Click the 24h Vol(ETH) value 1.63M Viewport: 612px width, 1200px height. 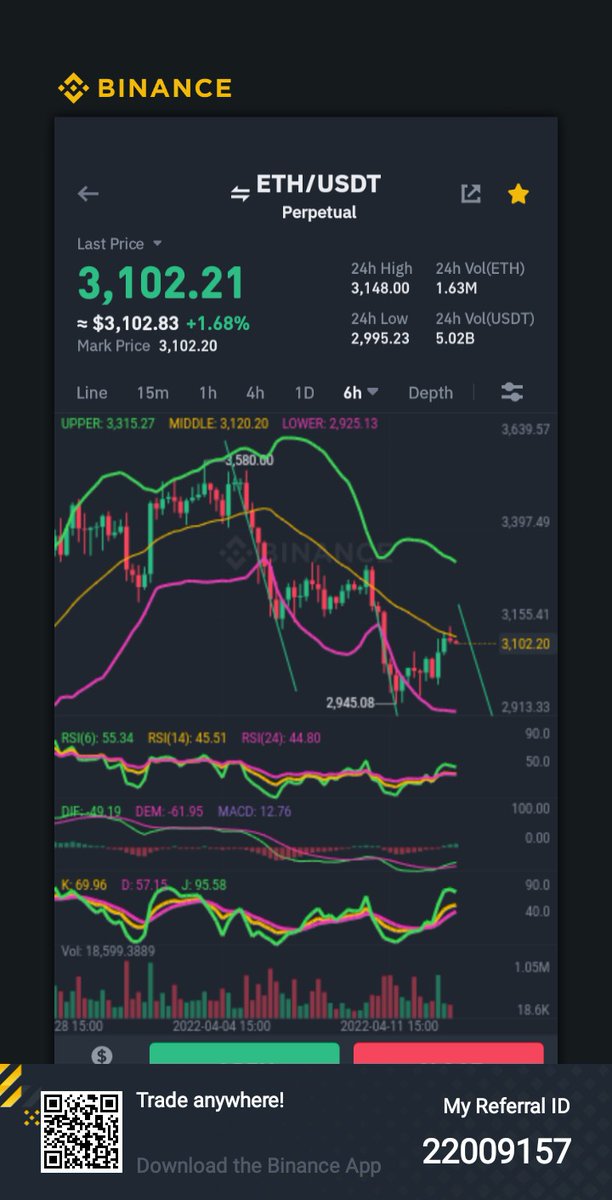tap(455, 288)
